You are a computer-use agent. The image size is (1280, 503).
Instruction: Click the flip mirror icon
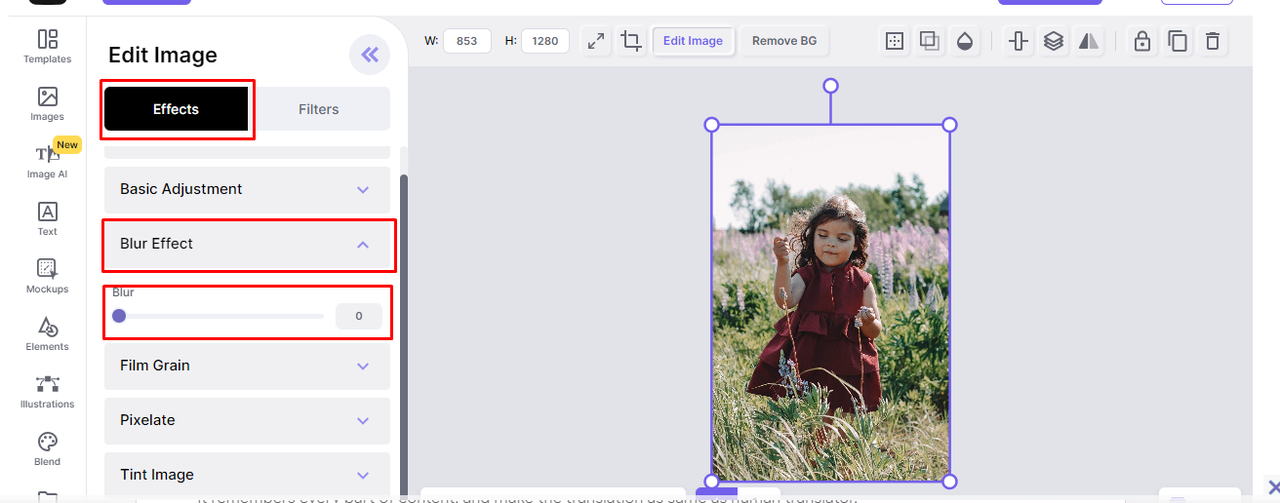[x=1088, y=41]
